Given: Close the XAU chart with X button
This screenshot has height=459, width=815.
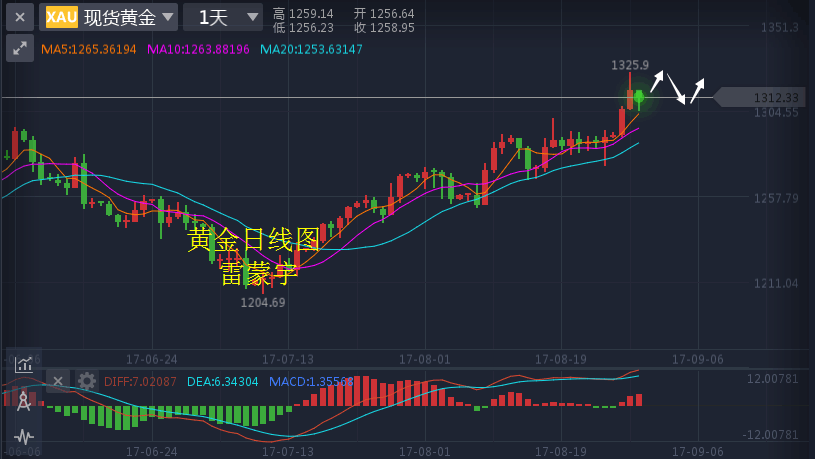Looking at the screenshot, I should (19, 17).
